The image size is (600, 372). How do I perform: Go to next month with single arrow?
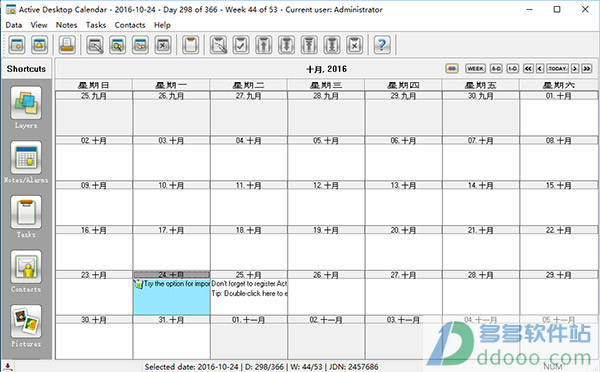pyautogui.click(x=575, y=69)
